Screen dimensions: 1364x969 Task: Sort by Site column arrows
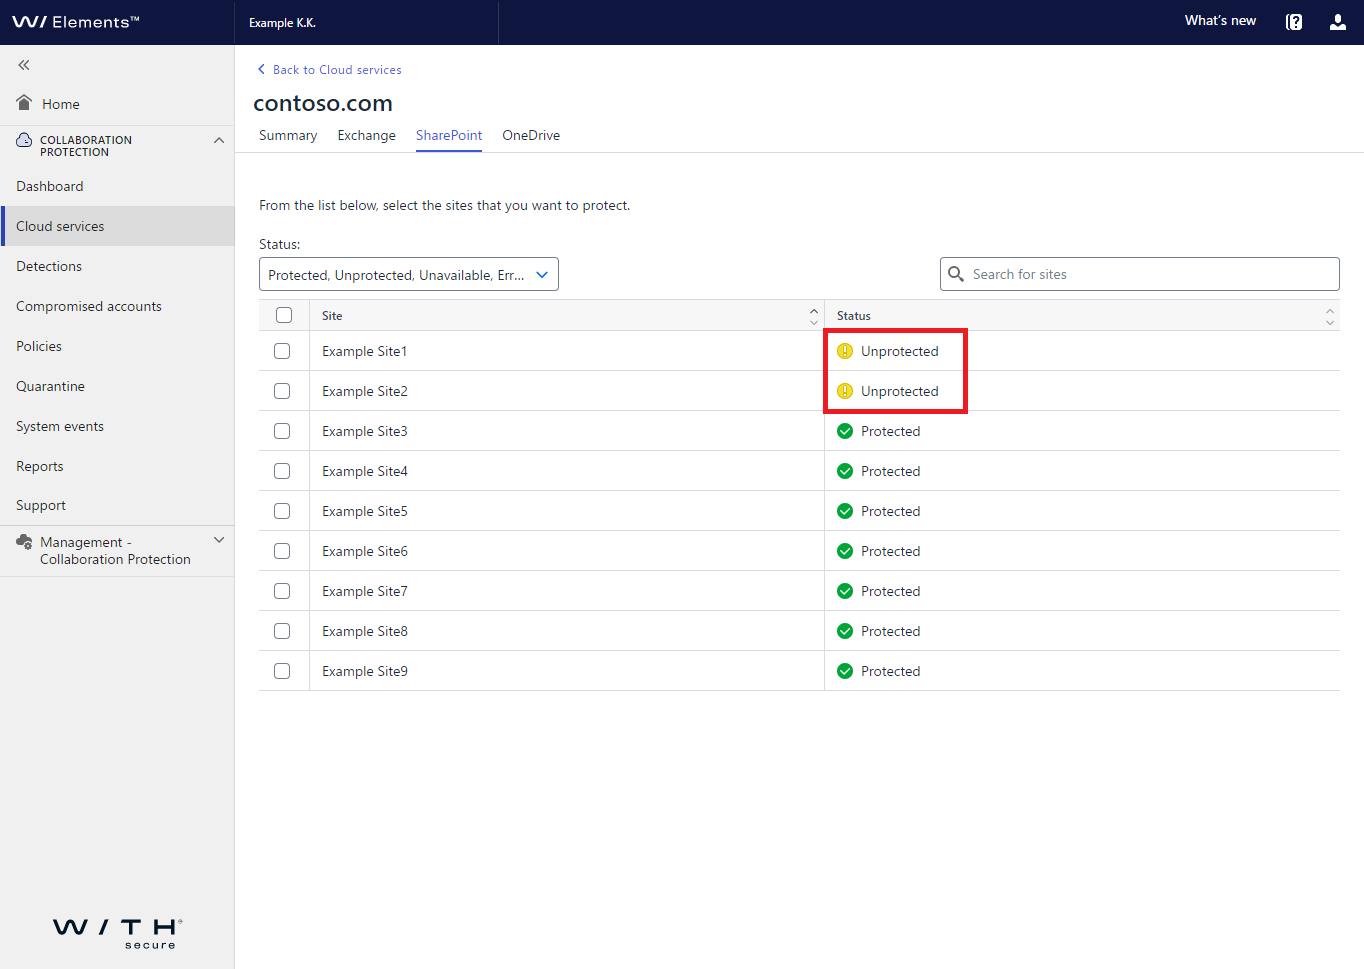[814, 316]
